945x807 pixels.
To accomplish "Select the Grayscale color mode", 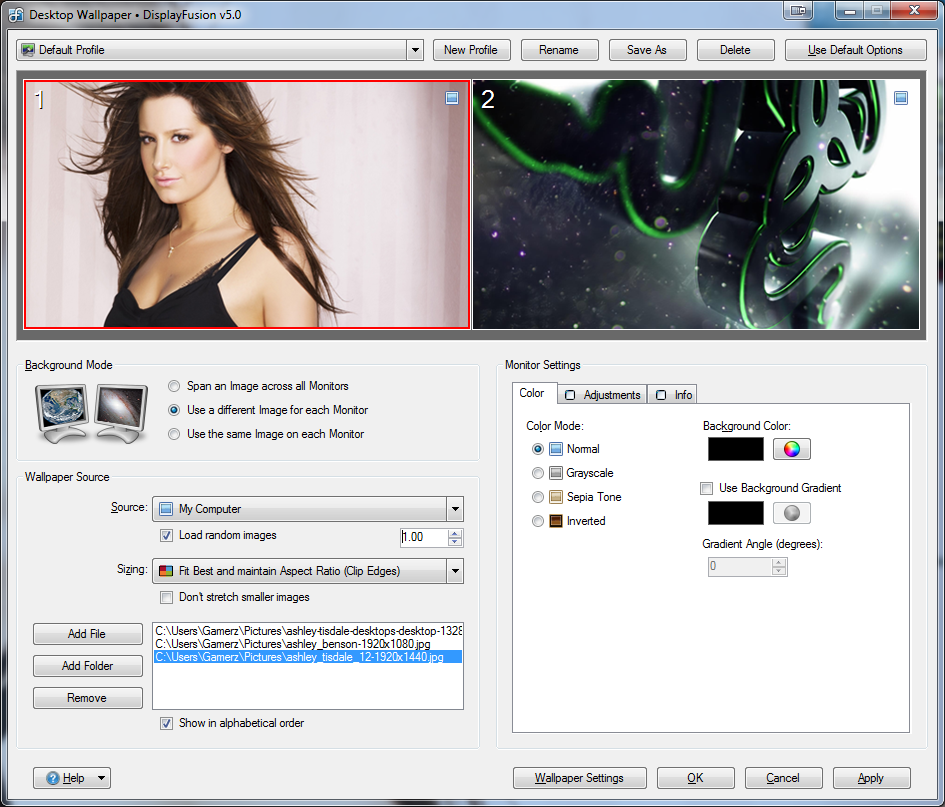I will pos(539,473).
